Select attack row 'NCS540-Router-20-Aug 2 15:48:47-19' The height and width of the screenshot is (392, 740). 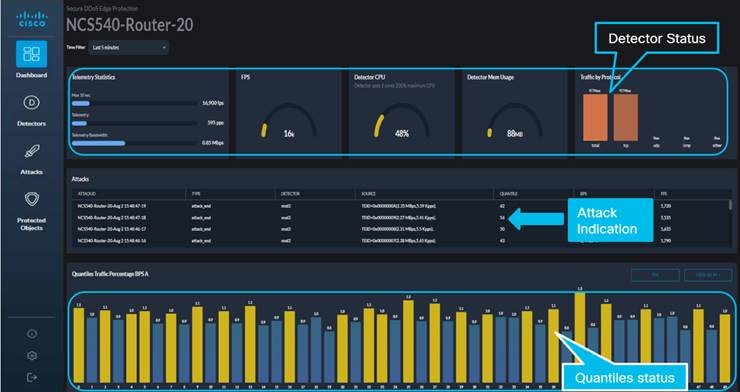pos(400,206)
